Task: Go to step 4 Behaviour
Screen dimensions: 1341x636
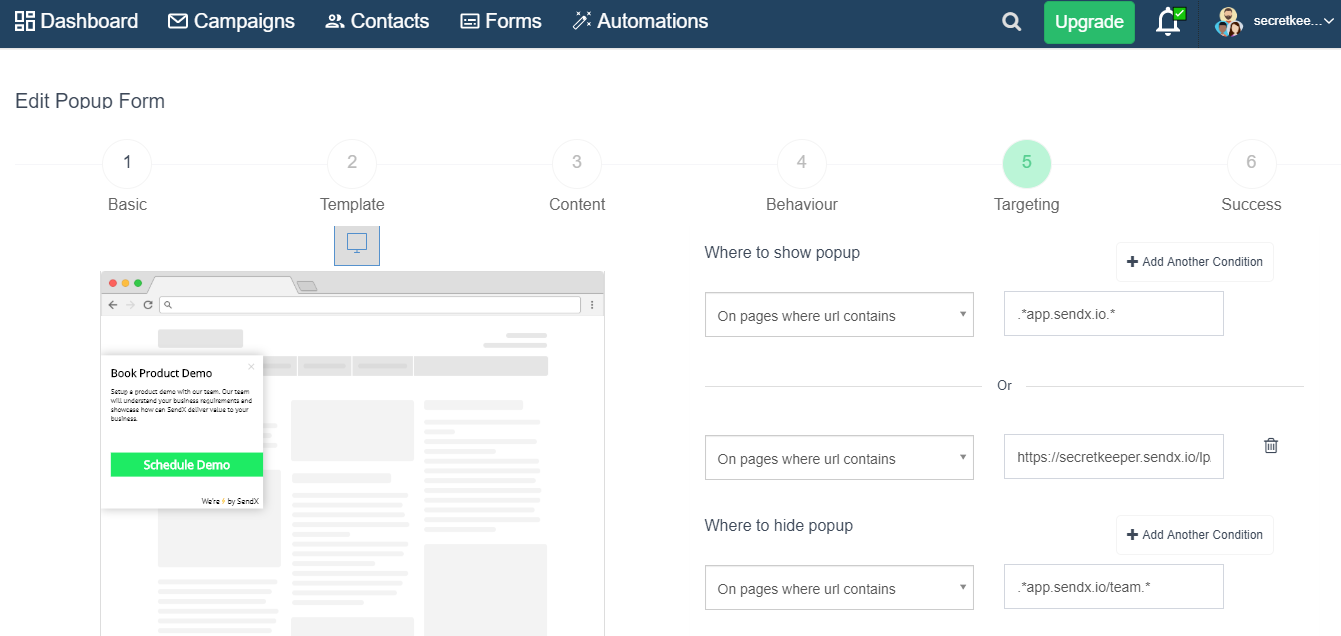Action: (x=802, y=164)
